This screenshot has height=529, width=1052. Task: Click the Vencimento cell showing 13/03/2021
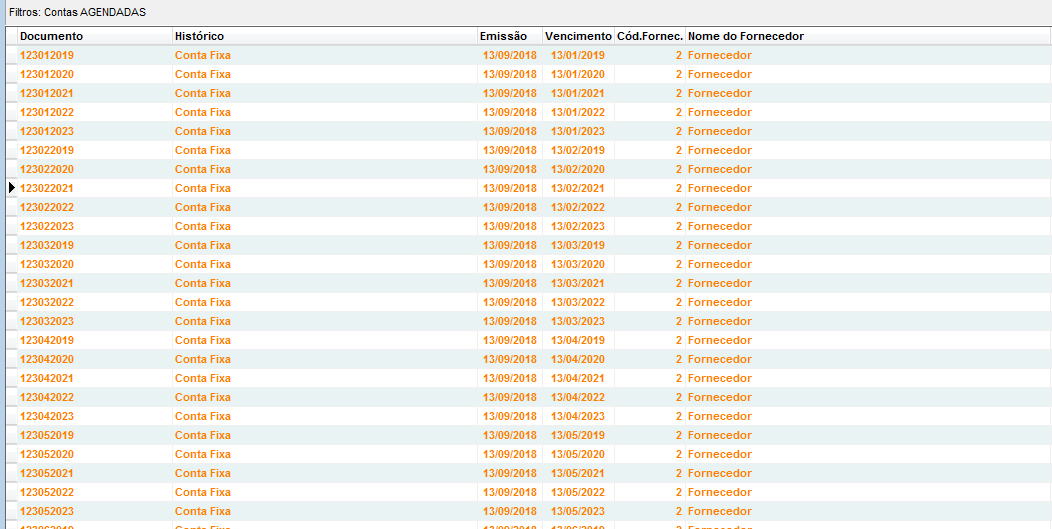click(x=577, y=283)
